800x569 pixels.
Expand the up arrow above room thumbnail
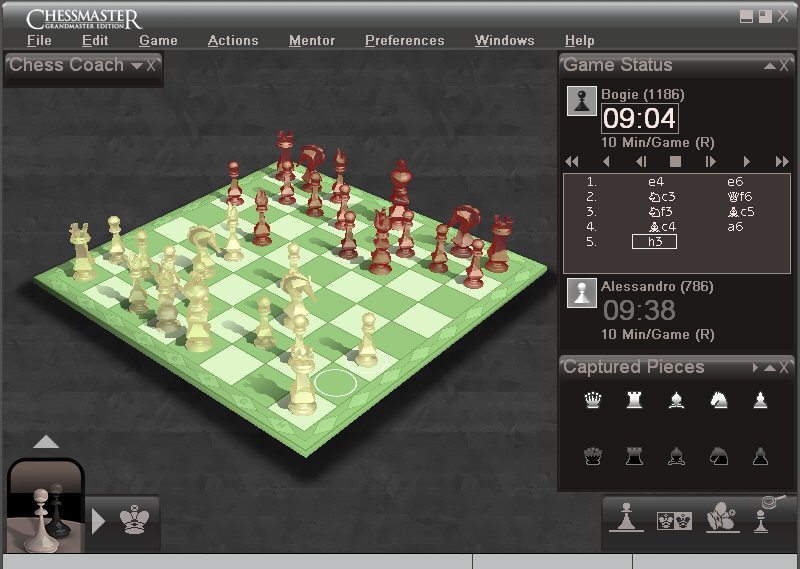pyautogui.click(x=46, y=441)
